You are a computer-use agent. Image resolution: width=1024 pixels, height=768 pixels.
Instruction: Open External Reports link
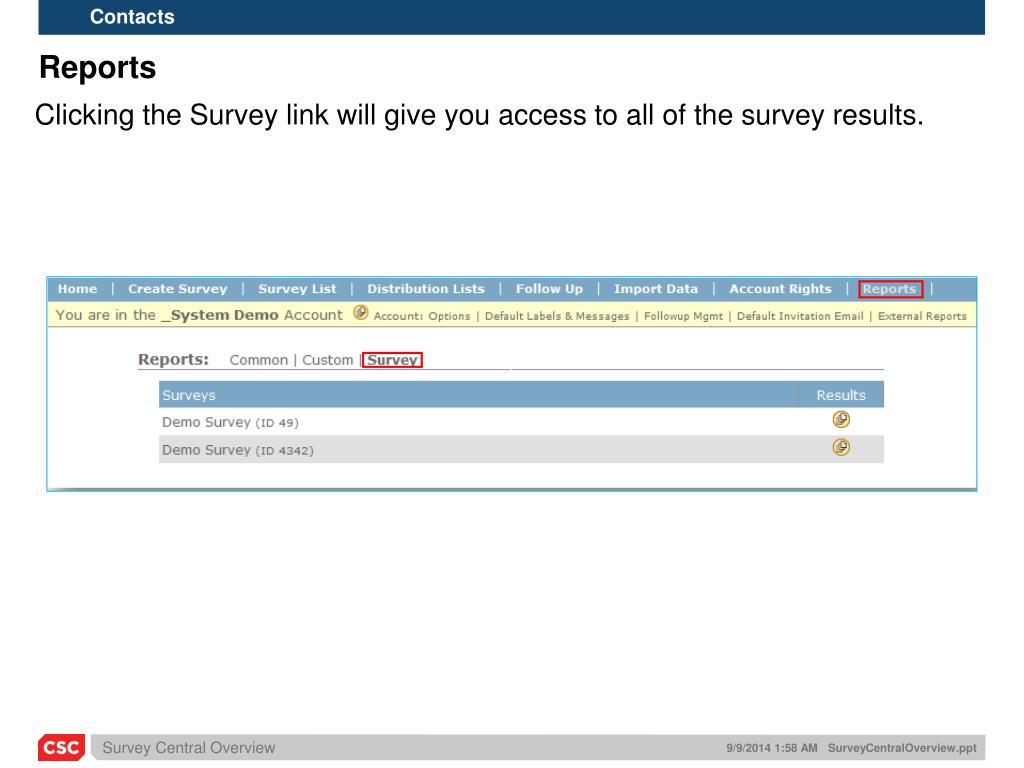point(922,316)
